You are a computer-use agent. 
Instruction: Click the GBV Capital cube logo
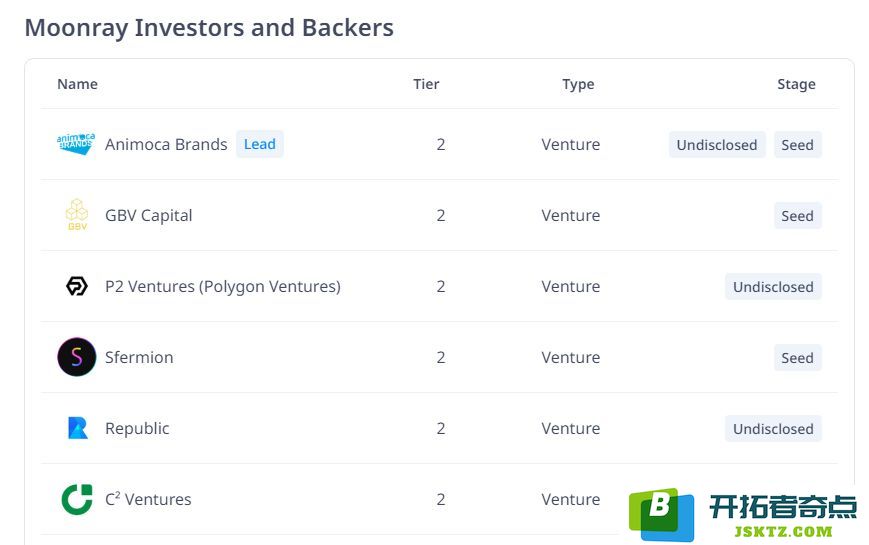coord(76,215)
